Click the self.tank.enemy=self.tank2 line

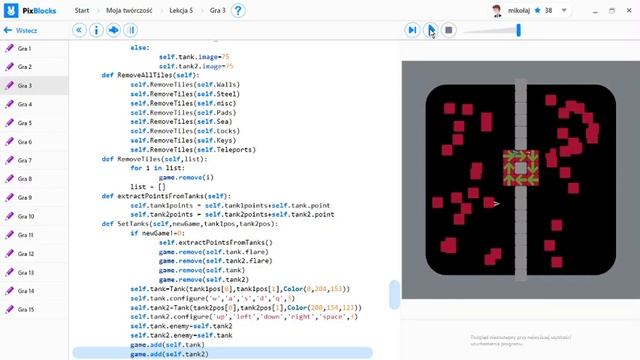tap(181, 326)
